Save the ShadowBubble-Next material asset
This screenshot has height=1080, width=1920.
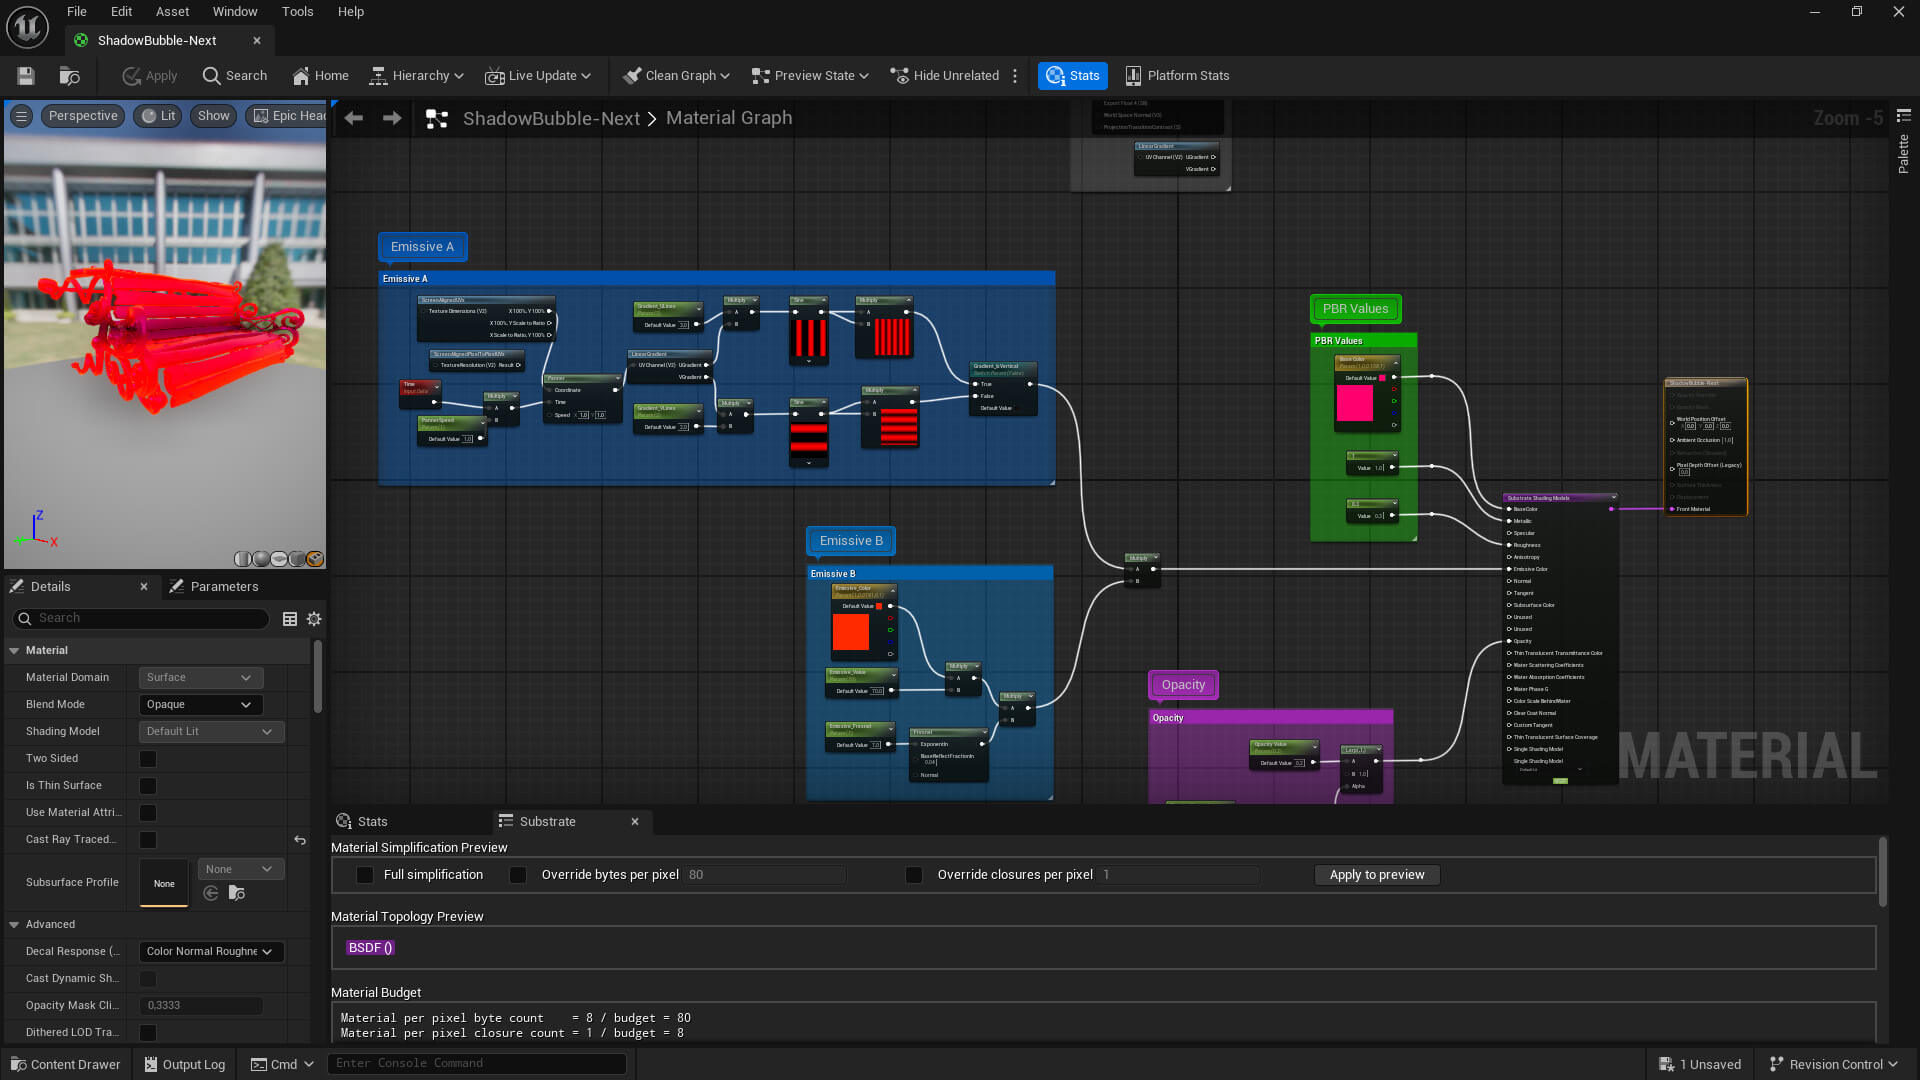[x=25, y=75]
